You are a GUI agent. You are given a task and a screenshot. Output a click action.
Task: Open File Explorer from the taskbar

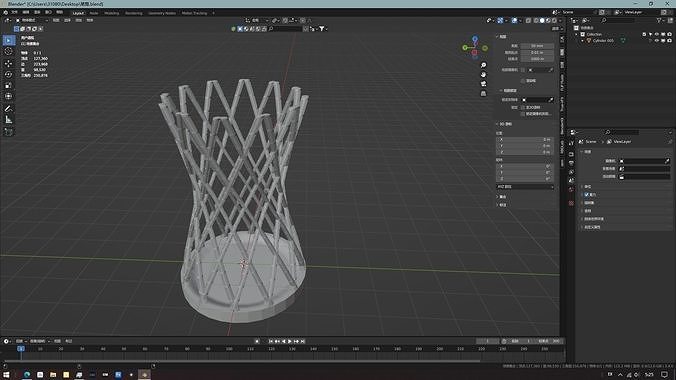pyautogui.click(x=53, y=375)
